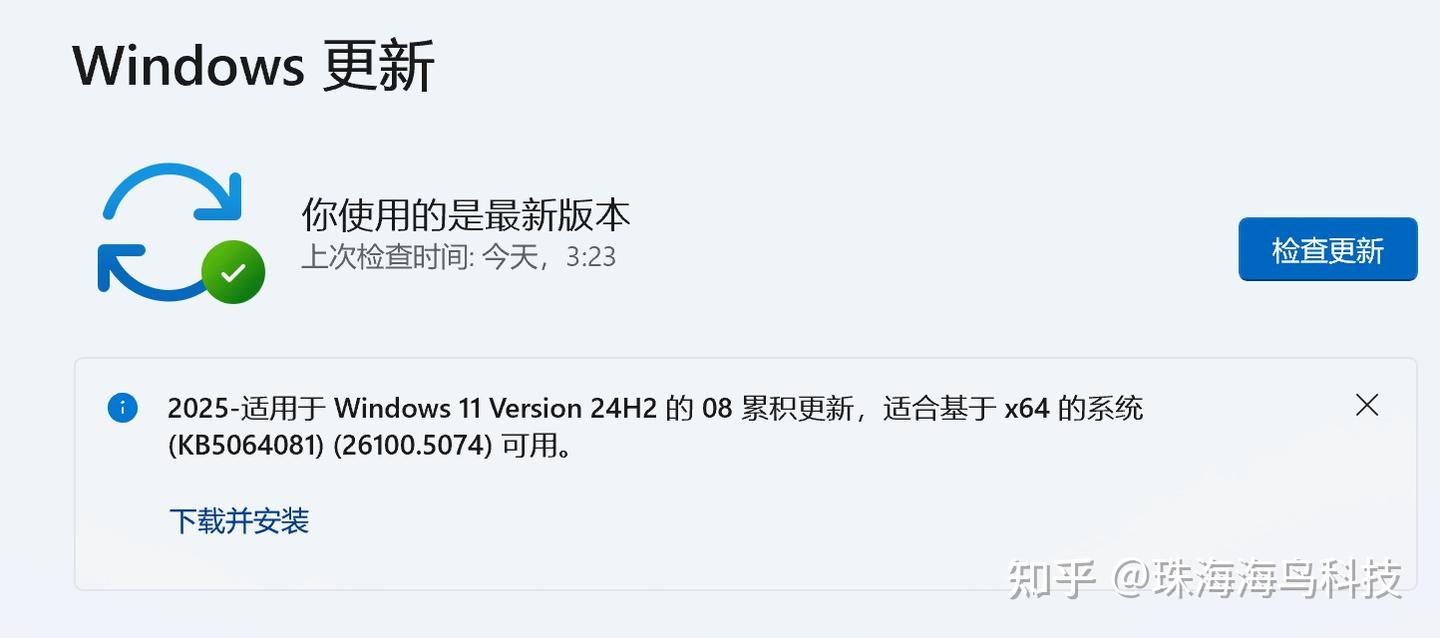The width and height of the screenshot is (1440, 638).
Task: Click the 上次检查时间: 今天, 3:23 line
Action: 458,257
